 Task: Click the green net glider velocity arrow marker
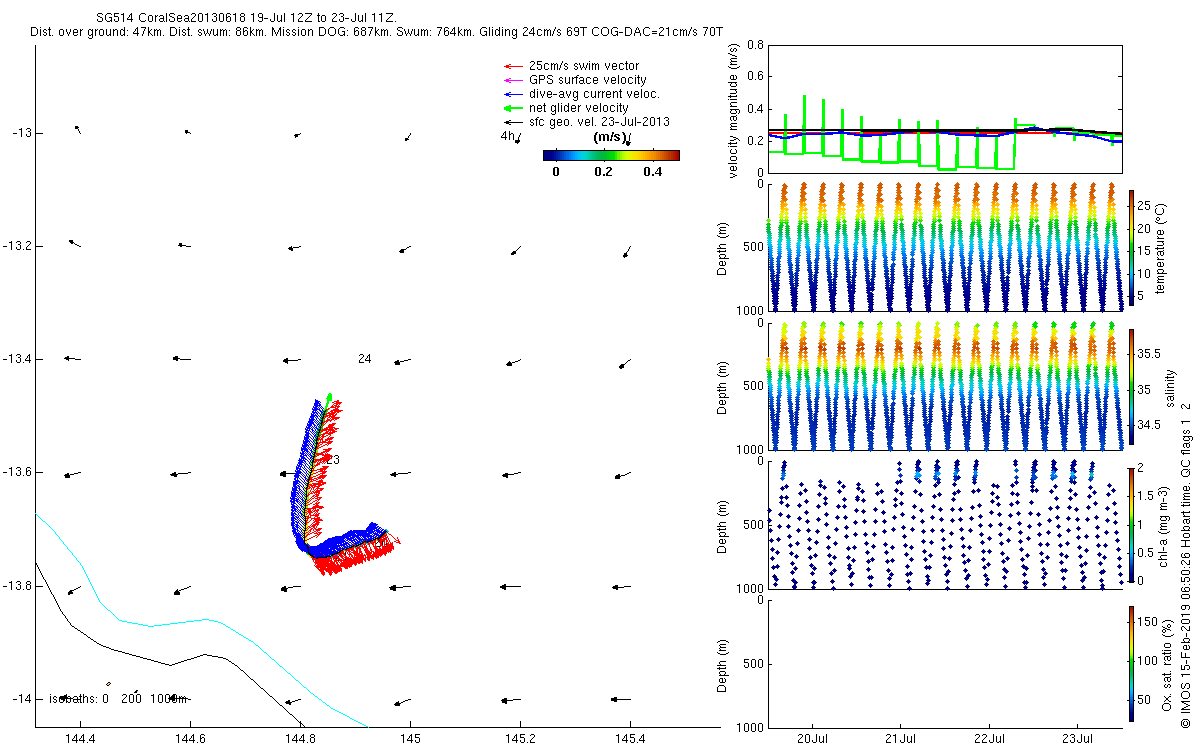coord(511,108)
